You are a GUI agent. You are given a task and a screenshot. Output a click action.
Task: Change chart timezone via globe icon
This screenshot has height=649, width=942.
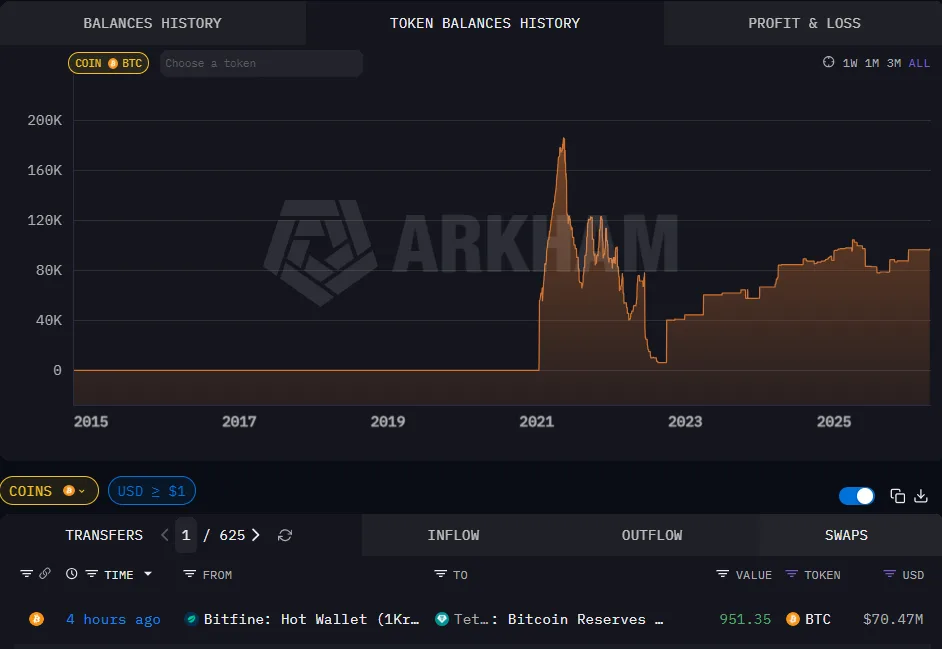pos(828,62)
